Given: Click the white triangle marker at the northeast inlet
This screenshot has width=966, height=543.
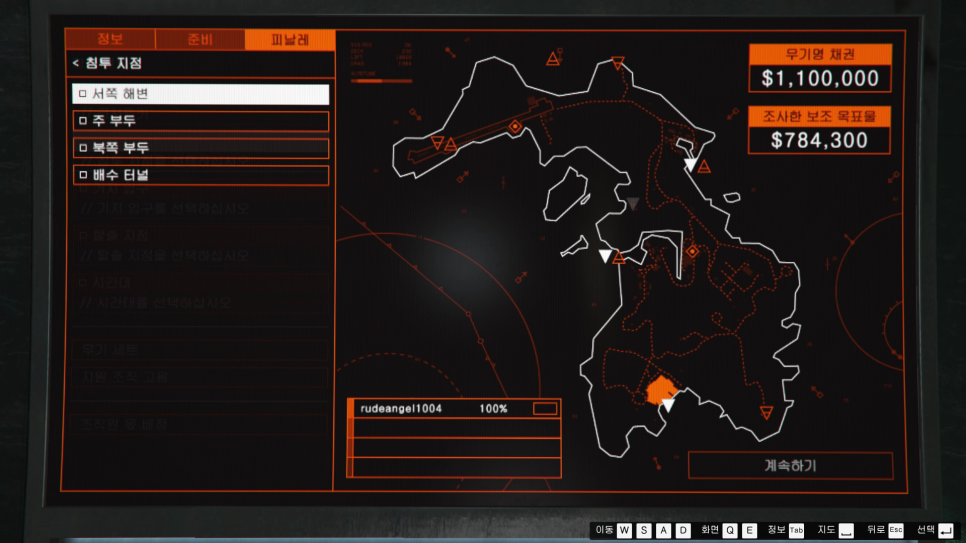Looking at the screenshot, I should [691, 165].
